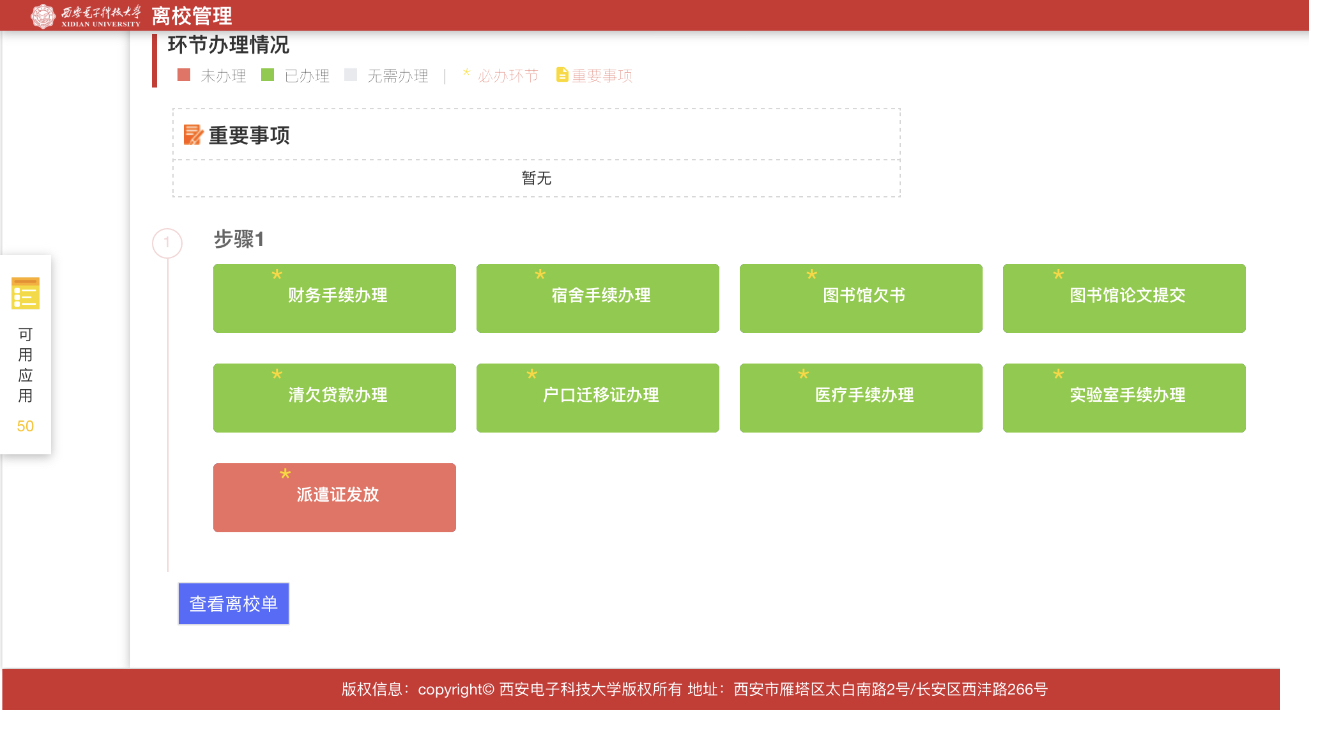Image resolution: width=1334 pixels, height=750 pixels.
Task: Click the 离校管理 header title
Action: click(x=192, y=16)
